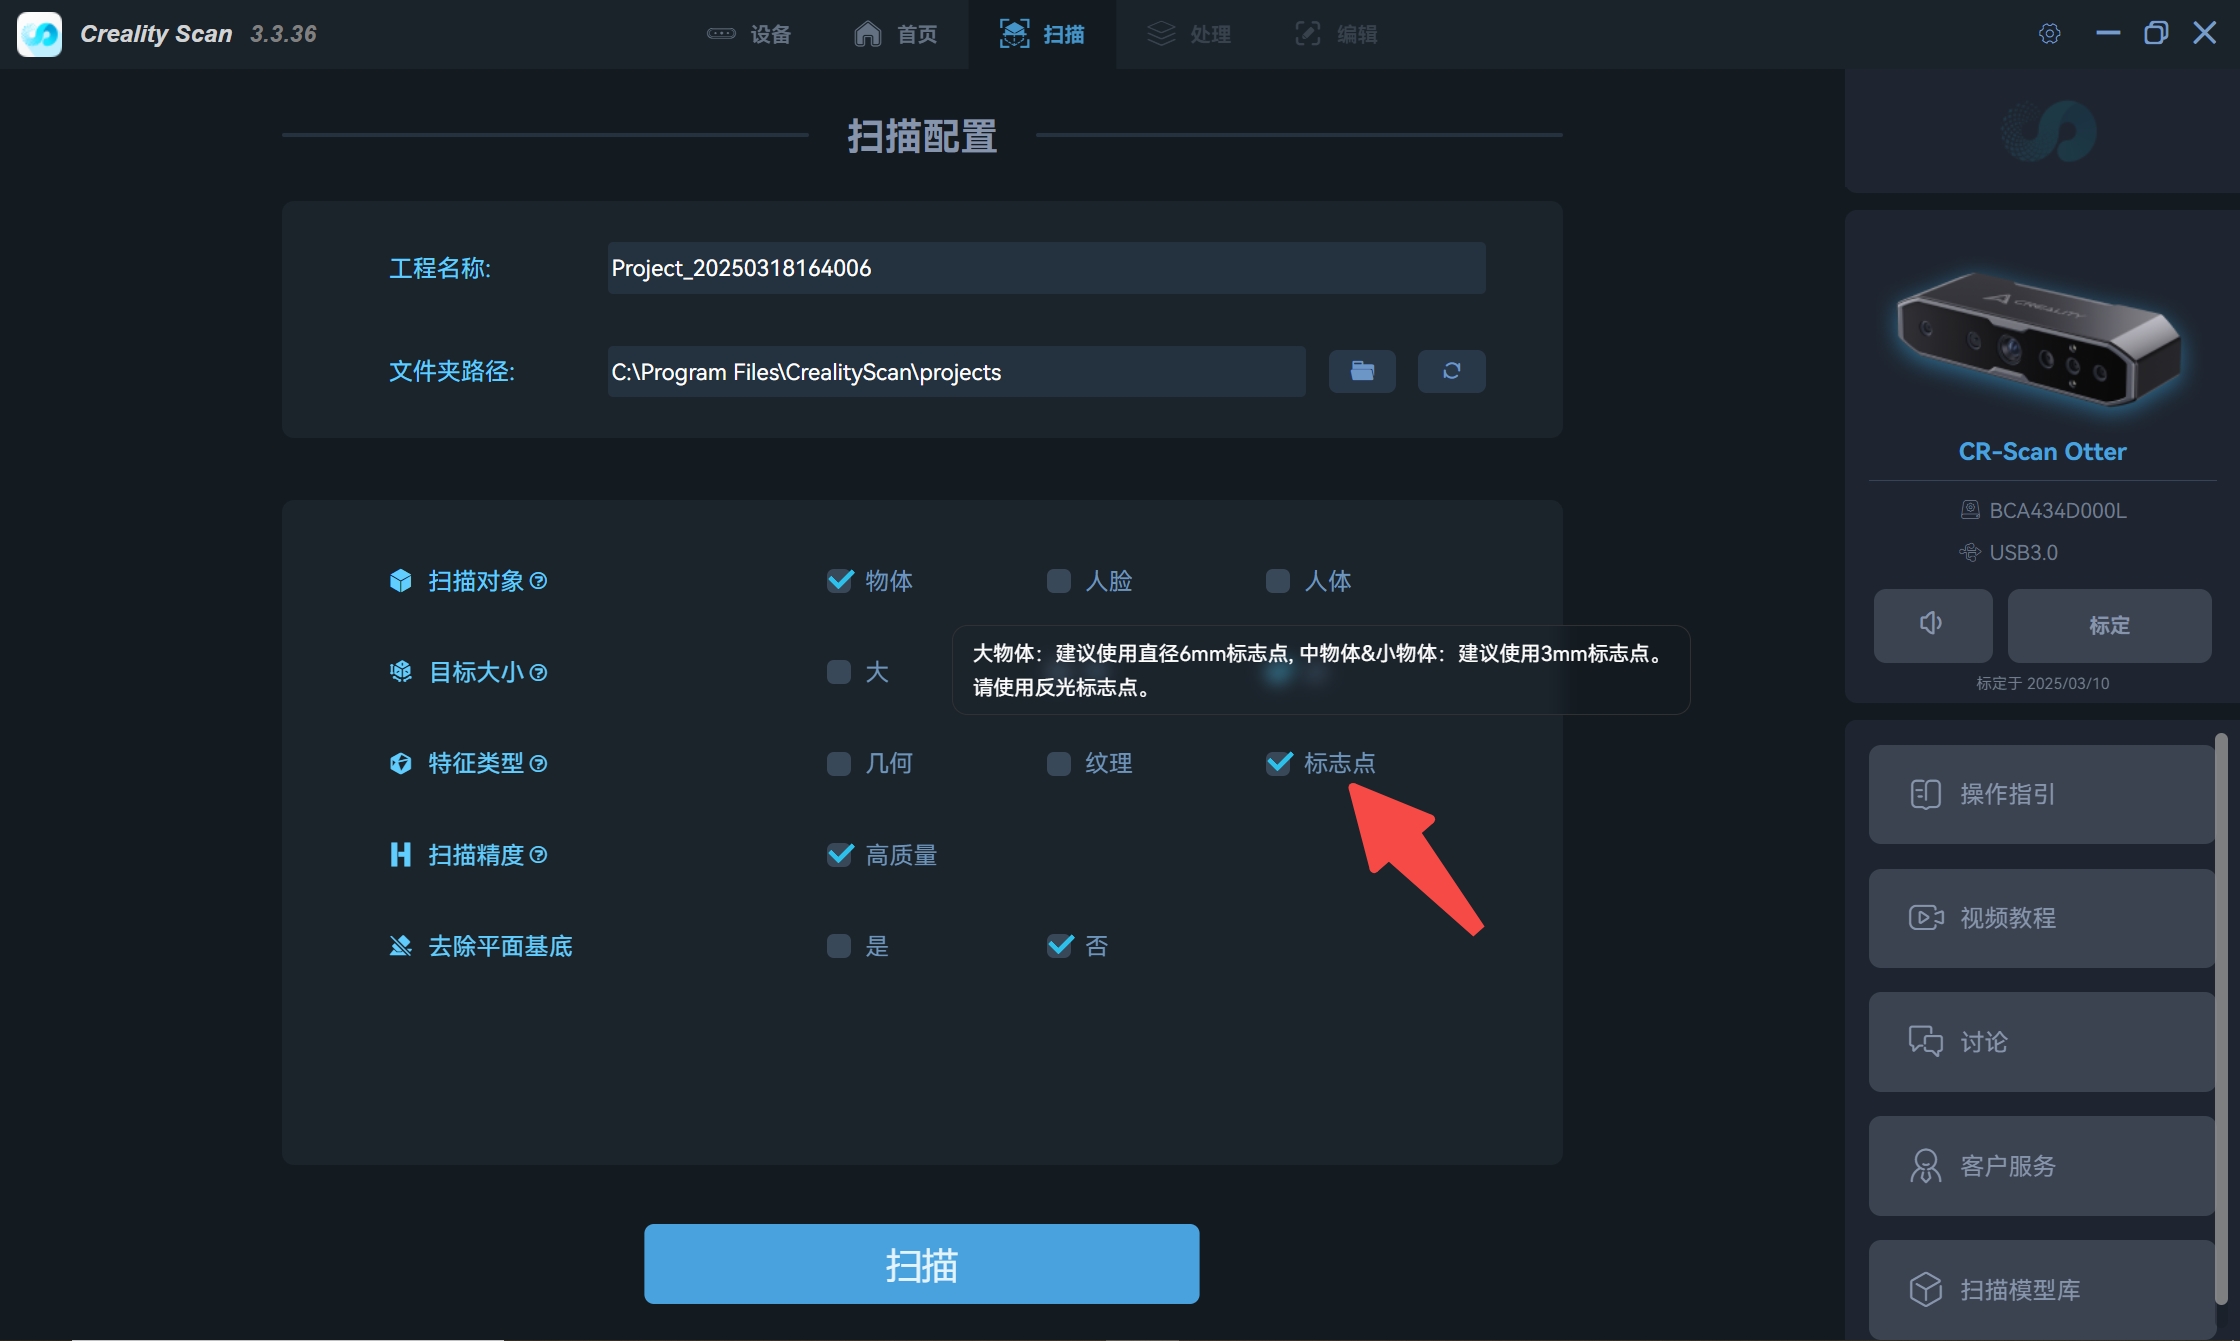Click the speaker sound icon button

pos(1932,625)
